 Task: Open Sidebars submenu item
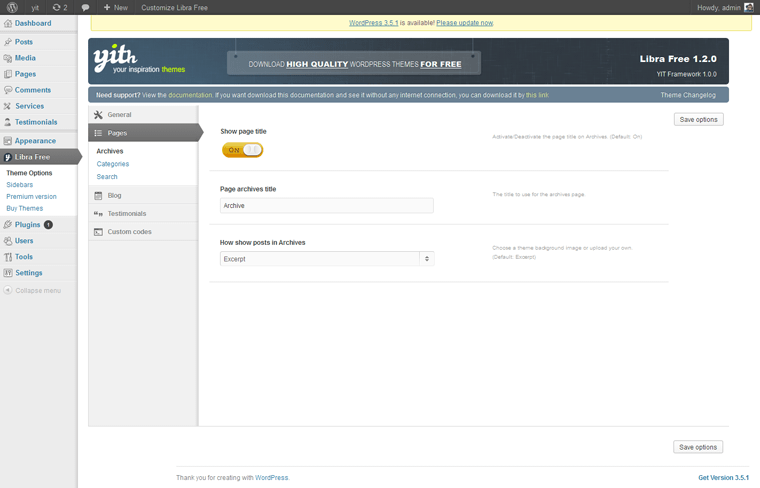click(19, 185)
